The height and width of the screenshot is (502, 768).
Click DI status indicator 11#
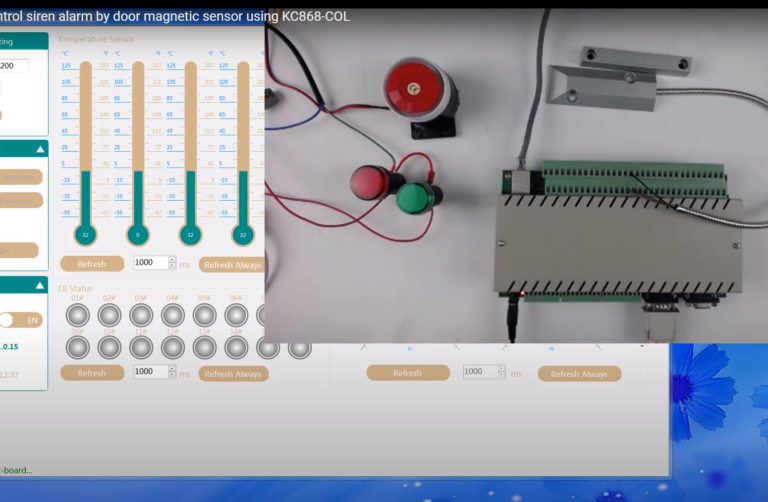click(x=141, y=347)
